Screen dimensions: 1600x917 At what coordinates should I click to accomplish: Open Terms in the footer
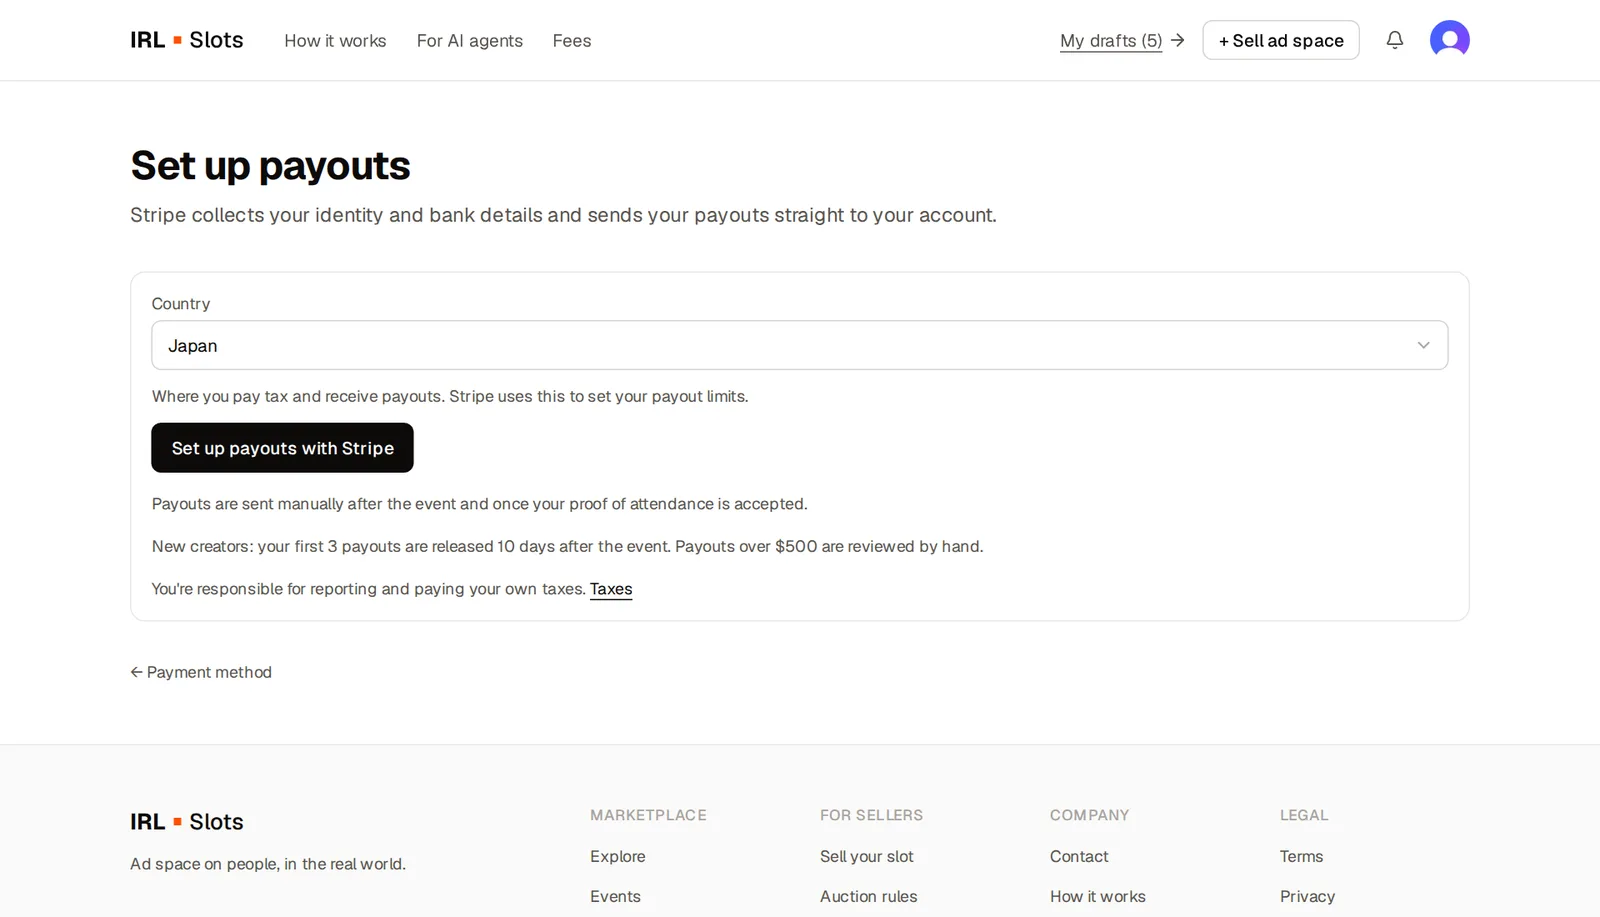(x=1301, y=856)
